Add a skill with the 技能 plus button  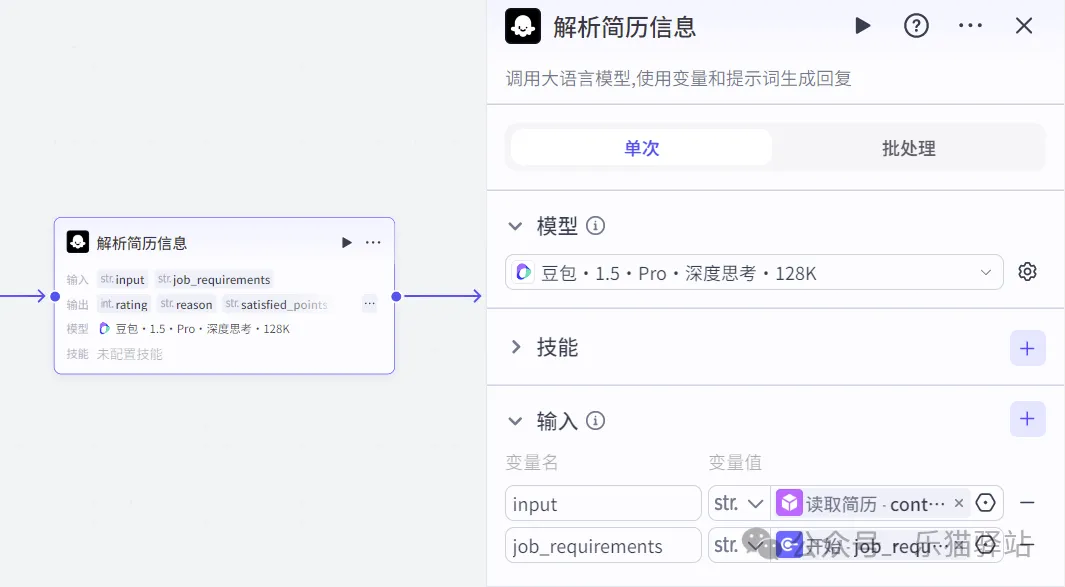[1027, 348]
